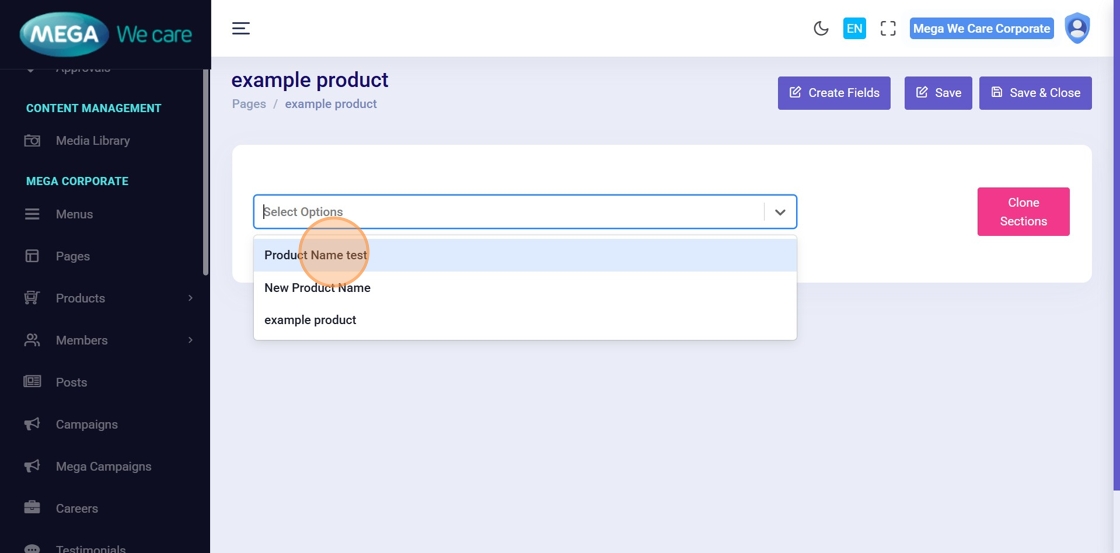Click the Campaigns megaphone icon

[32, 425]
